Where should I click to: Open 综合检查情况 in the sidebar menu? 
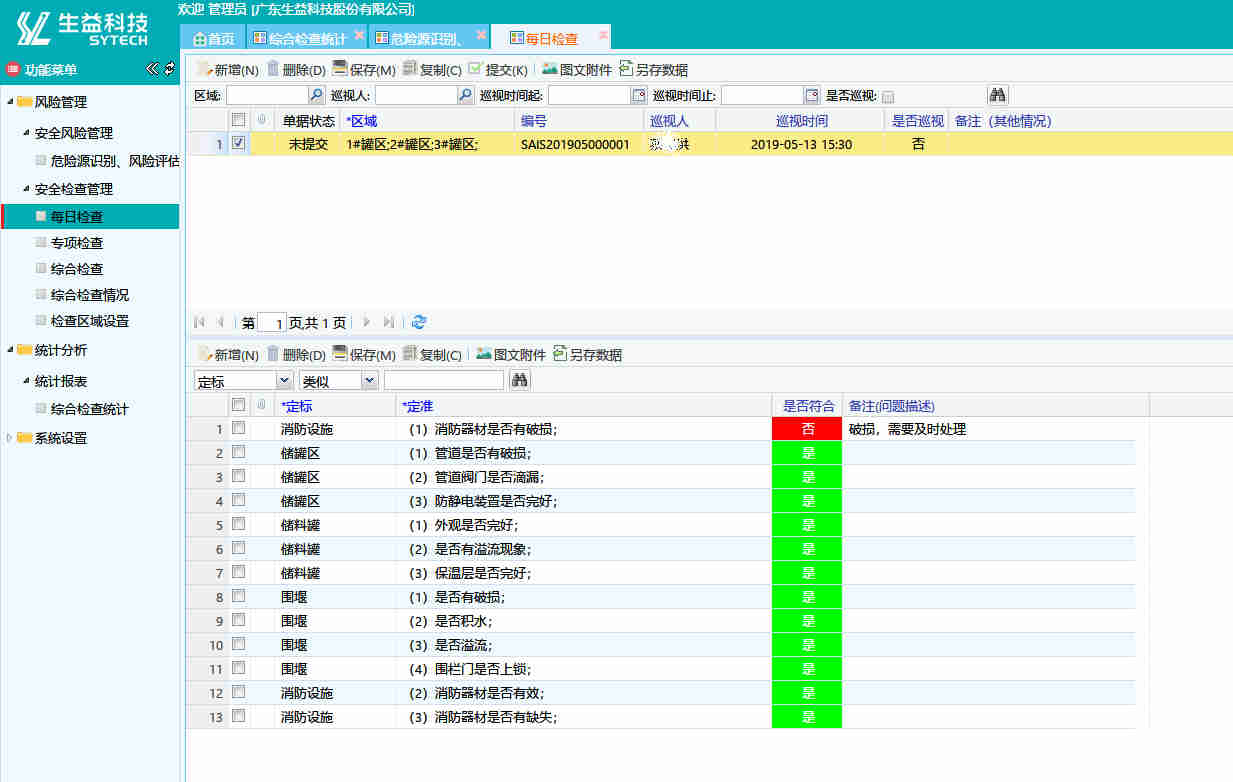coord(90,295)
